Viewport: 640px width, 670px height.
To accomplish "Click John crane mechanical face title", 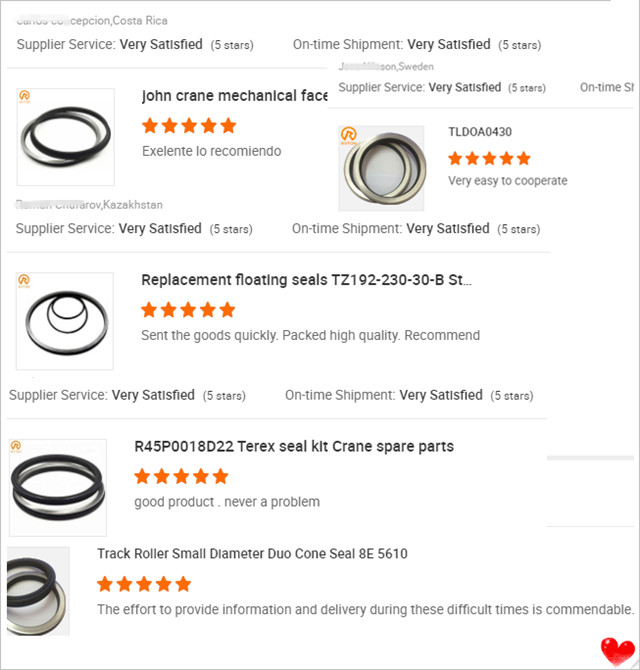I will click(x=234, y=96).
